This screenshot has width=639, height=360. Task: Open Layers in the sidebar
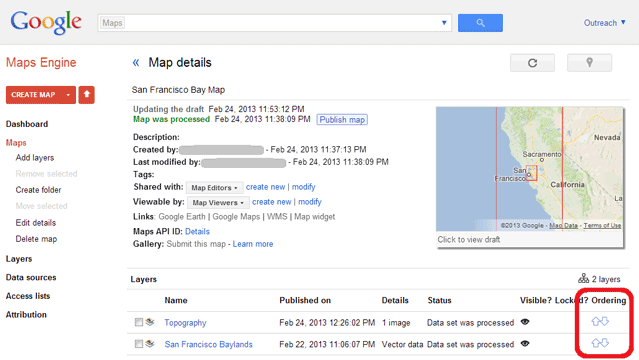click(x=19, y=259)
